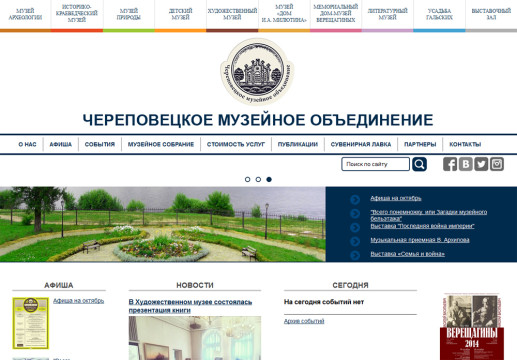
Task: Open the СТОИМОСТЬ УСЛУГ menu item
Action: pos(236,144)
